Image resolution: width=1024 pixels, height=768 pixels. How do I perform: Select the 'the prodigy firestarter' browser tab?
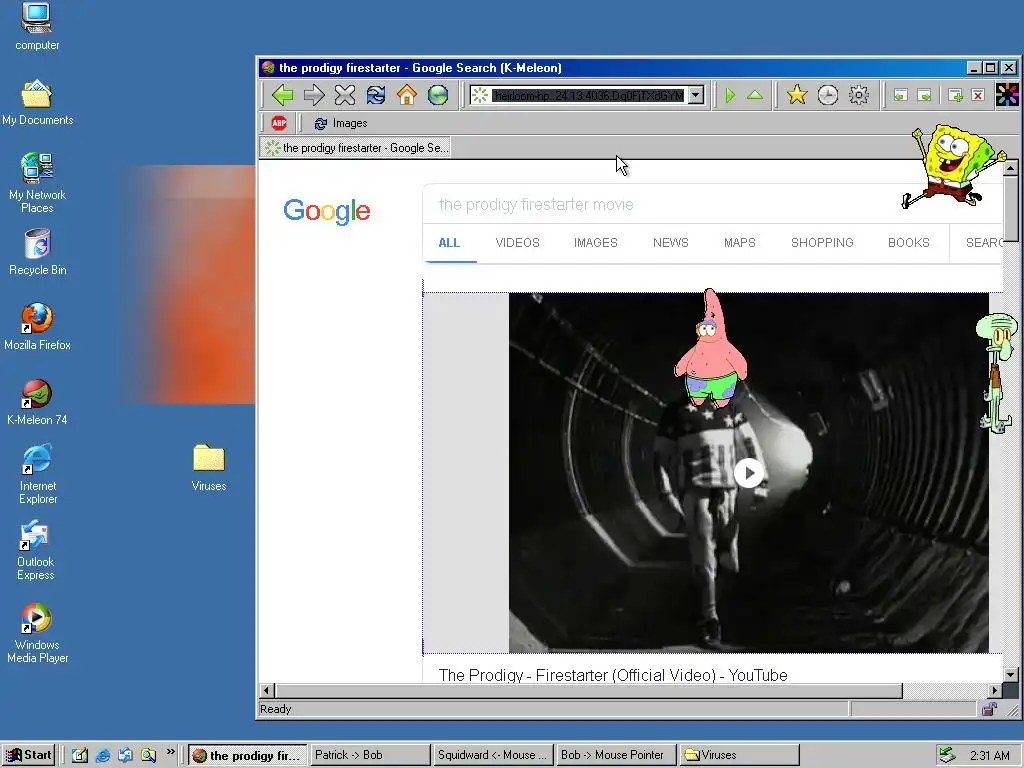click(x=357, y=148)
